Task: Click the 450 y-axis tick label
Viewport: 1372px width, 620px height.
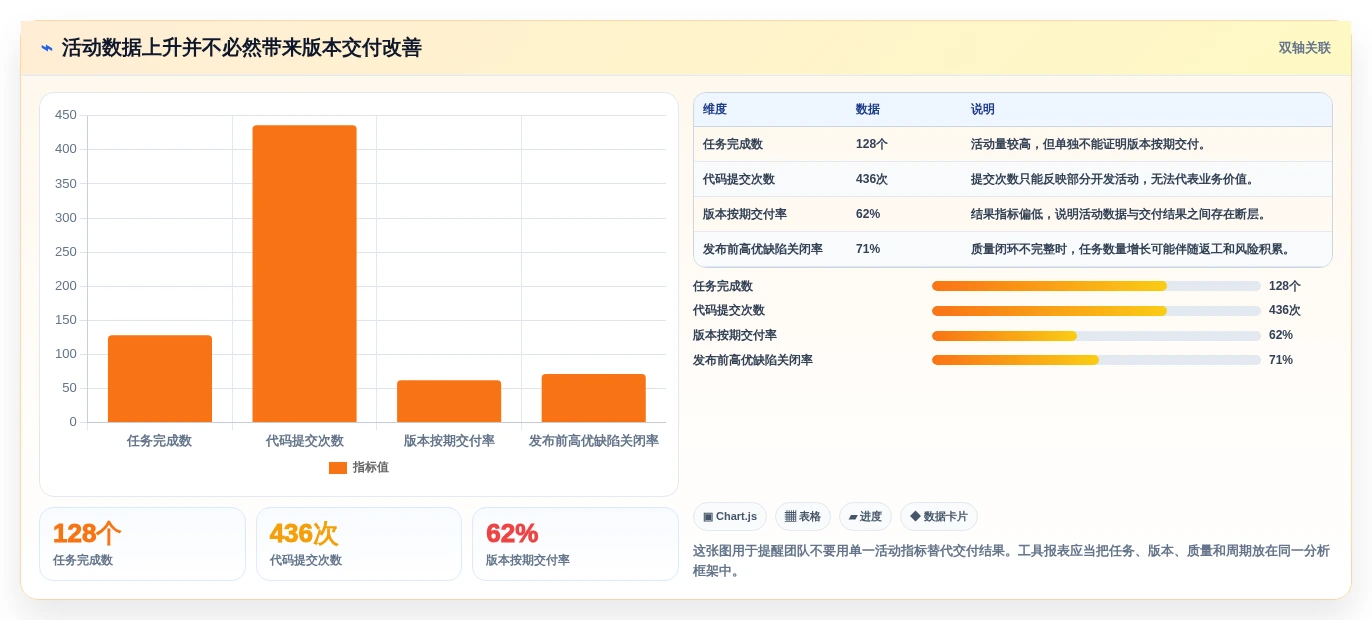Action: (x=66, y=115)
